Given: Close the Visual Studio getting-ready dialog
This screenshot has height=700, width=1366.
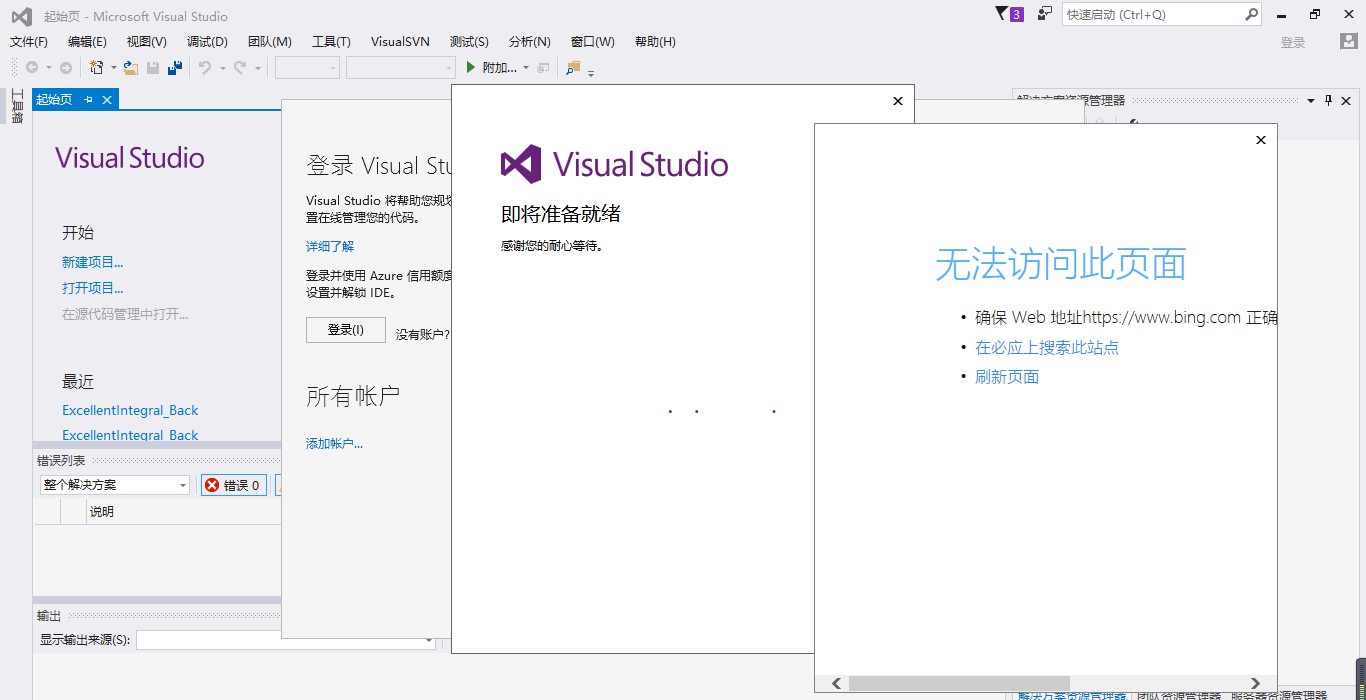Looking at the screenshot, I should (x=897, y=101).
